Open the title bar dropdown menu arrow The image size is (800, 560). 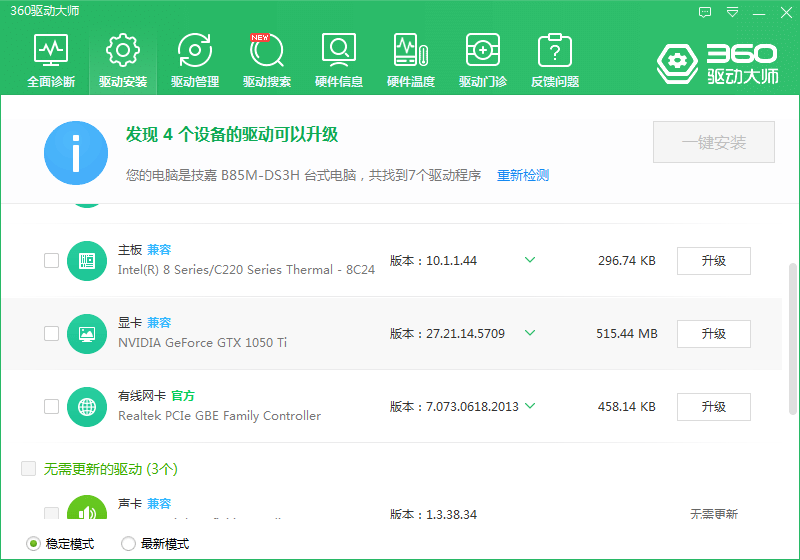pyautogui.click(x=732, y=12)
